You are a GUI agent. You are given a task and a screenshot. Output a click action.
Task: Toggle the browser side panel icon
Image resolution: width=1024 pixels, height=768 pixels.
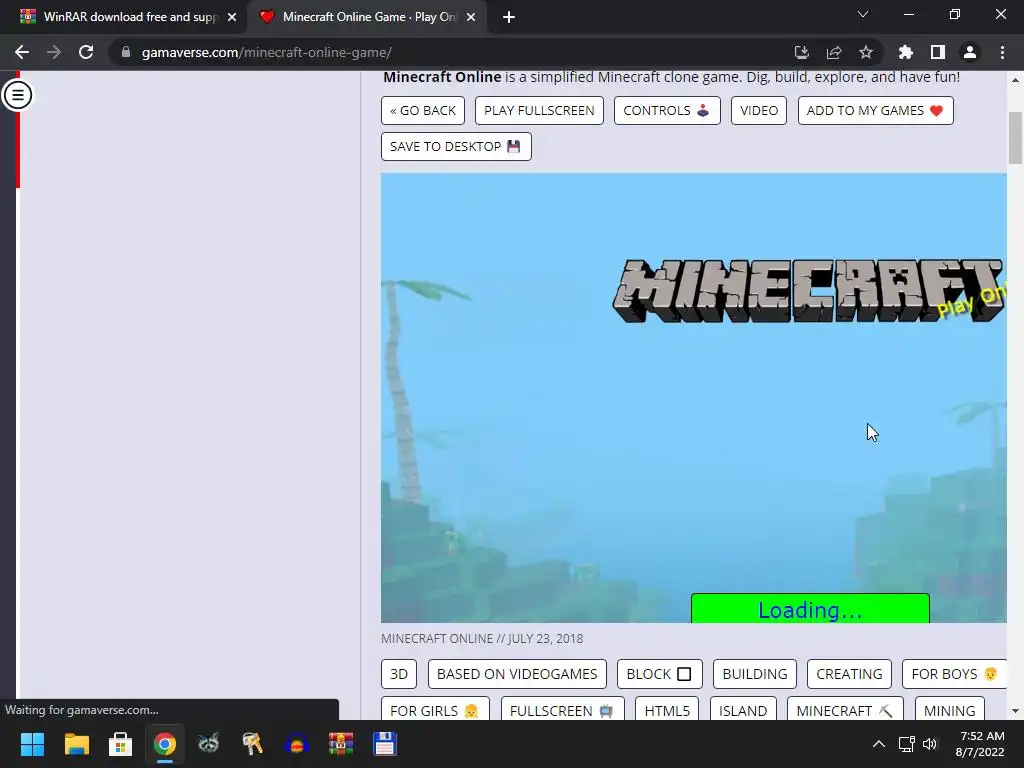(938, 52)
